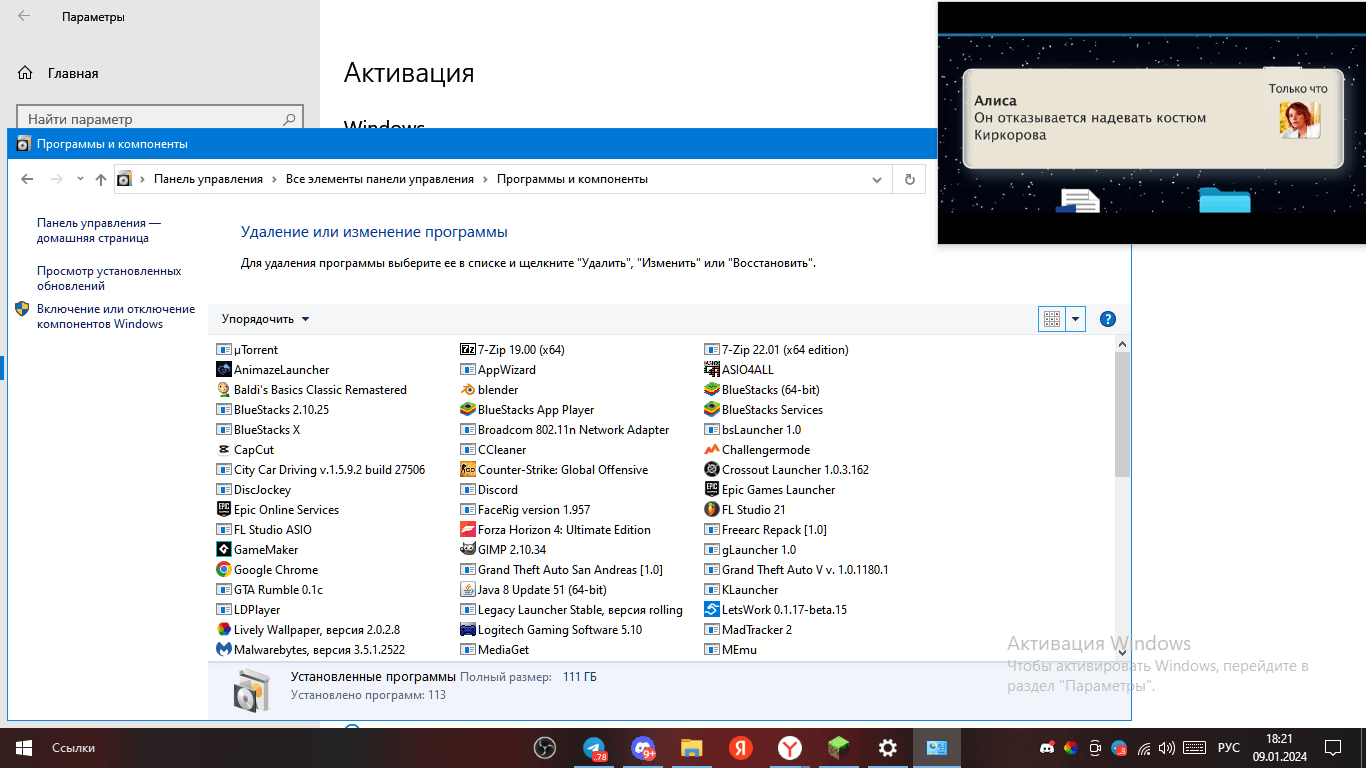Open Включение или отключение компонентов Windows

(116, 316)
